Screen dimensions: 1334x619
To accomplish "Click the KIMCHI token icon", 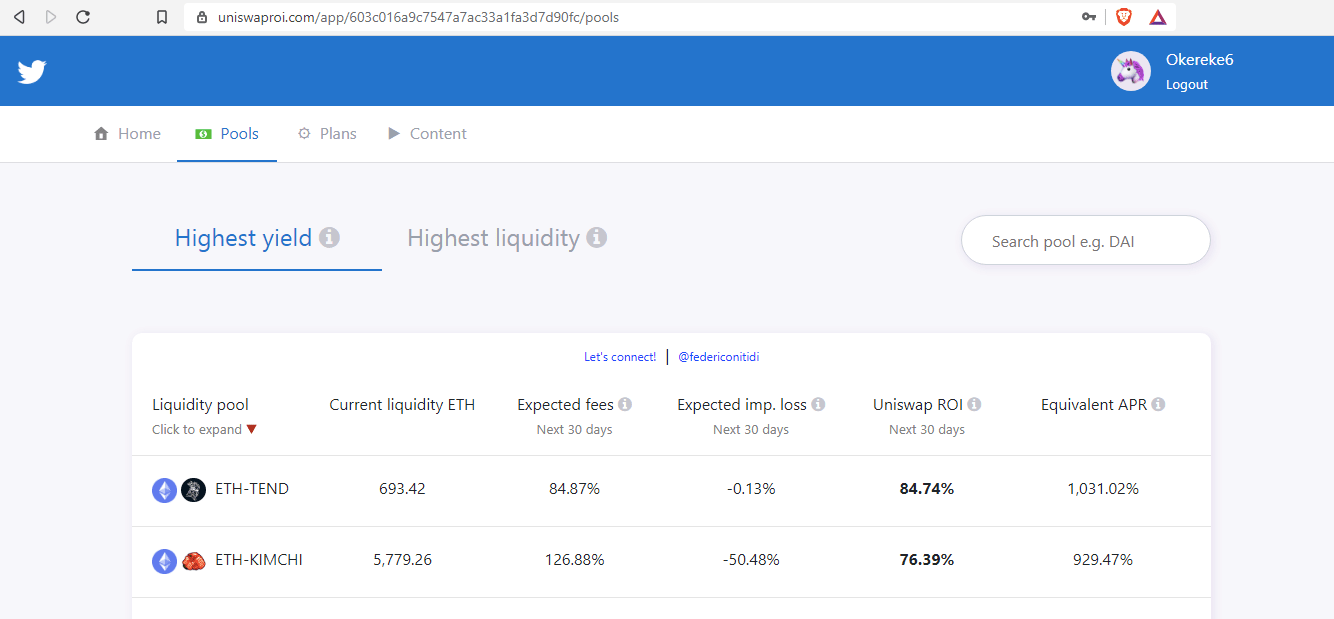I will tap(193, 561).
